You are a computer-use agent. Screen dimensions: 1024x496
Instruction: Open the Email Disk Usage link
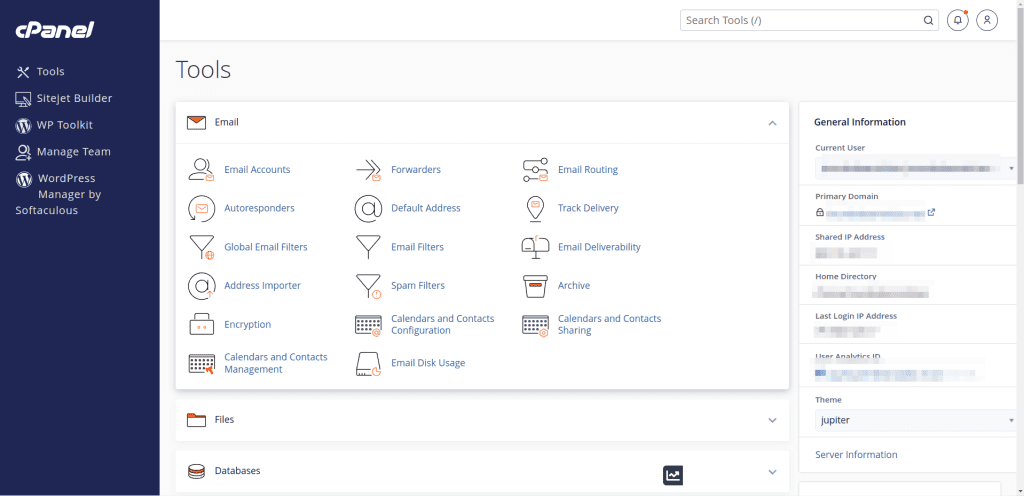pos(428,363)
